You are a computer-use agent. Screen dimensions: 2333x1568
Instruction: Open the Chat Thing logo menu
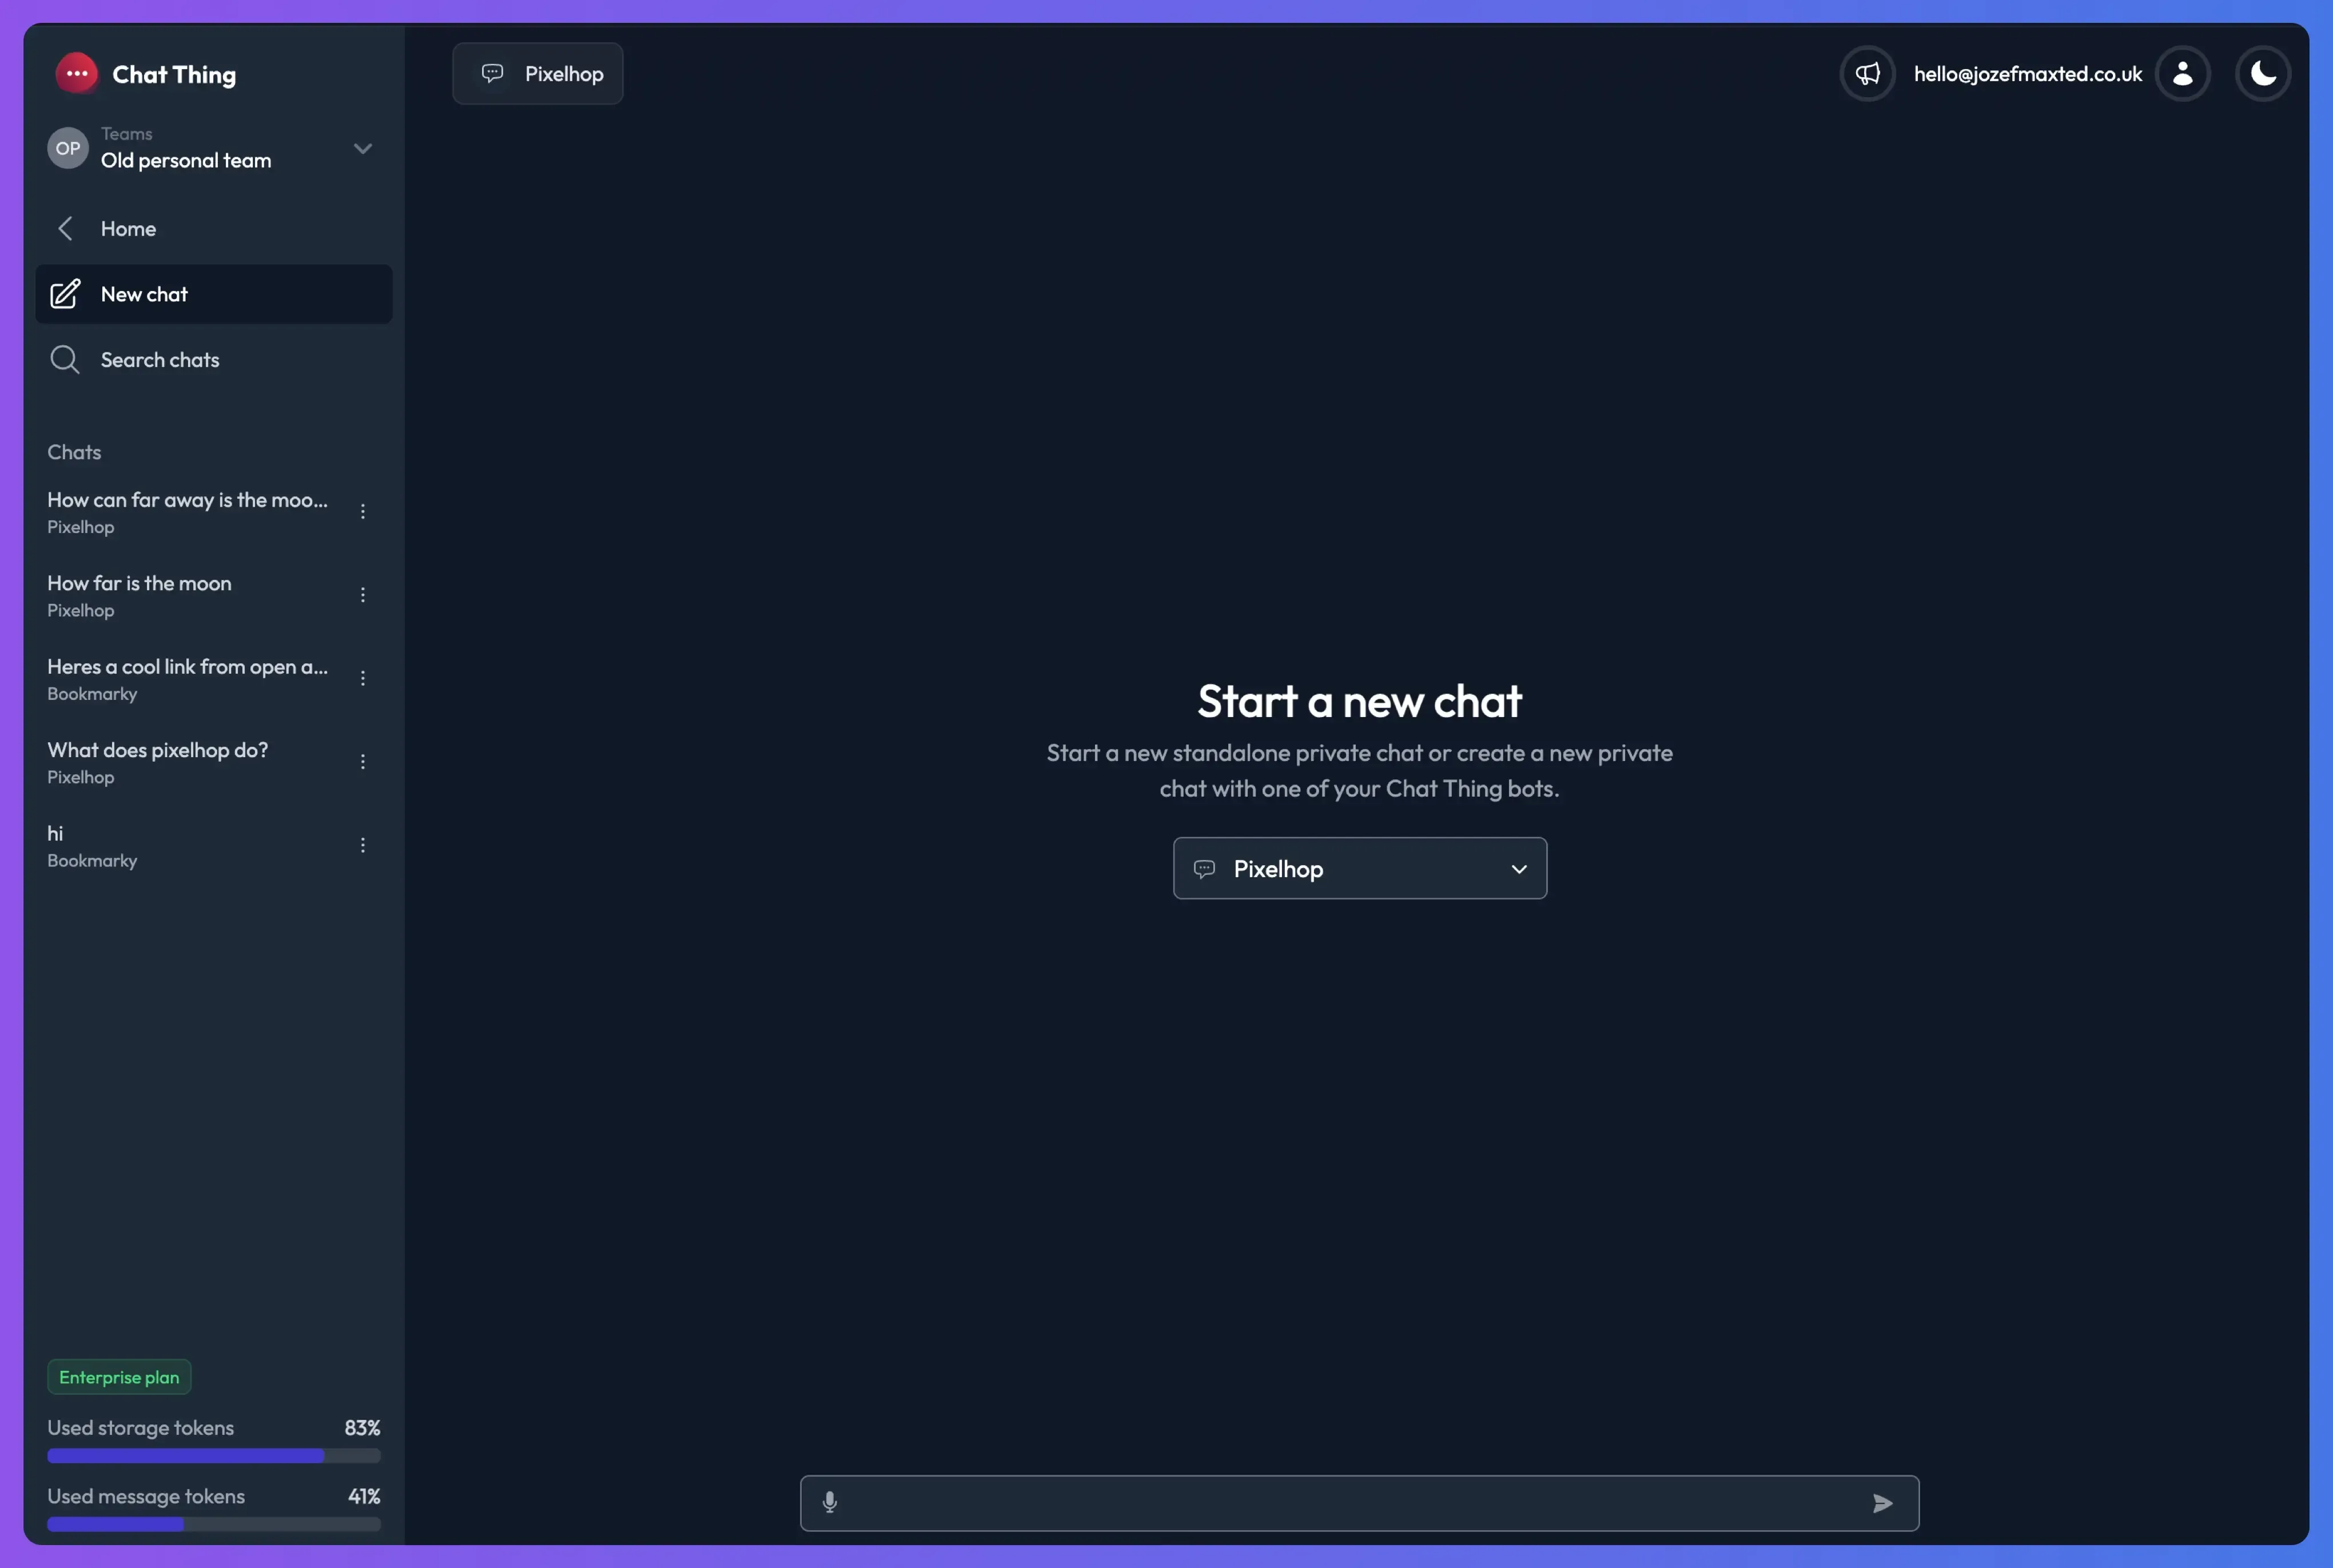coord(77,73)
